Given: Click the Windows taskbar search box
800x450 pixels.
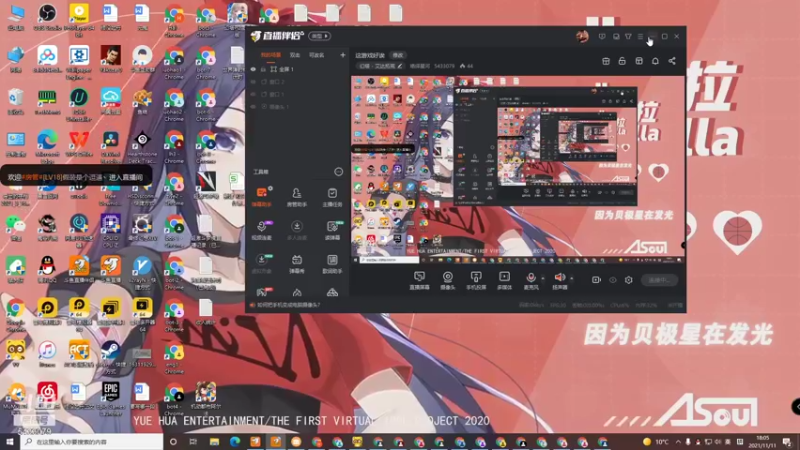Looking at the screenshot, I should point(92,442).
